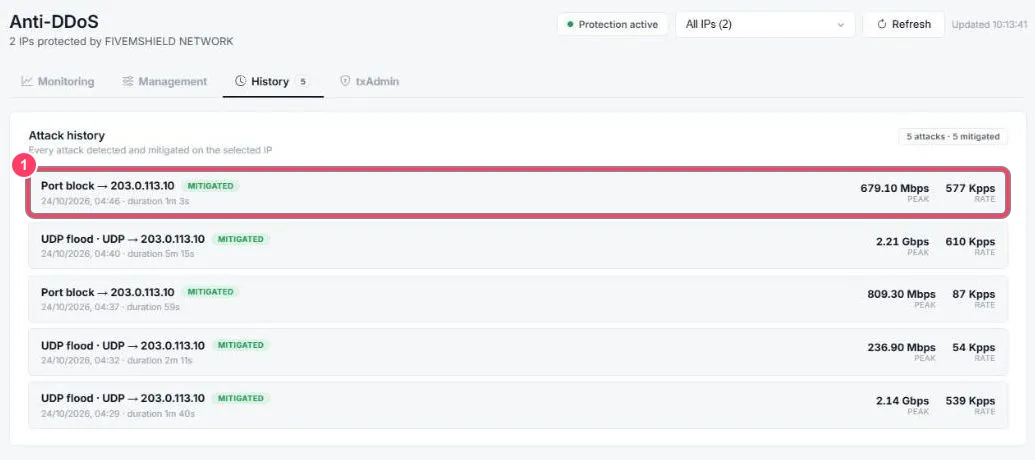Open the Port block attack at 04:46
Viewport: 1035px width, 460px height.
coord(518,192)
